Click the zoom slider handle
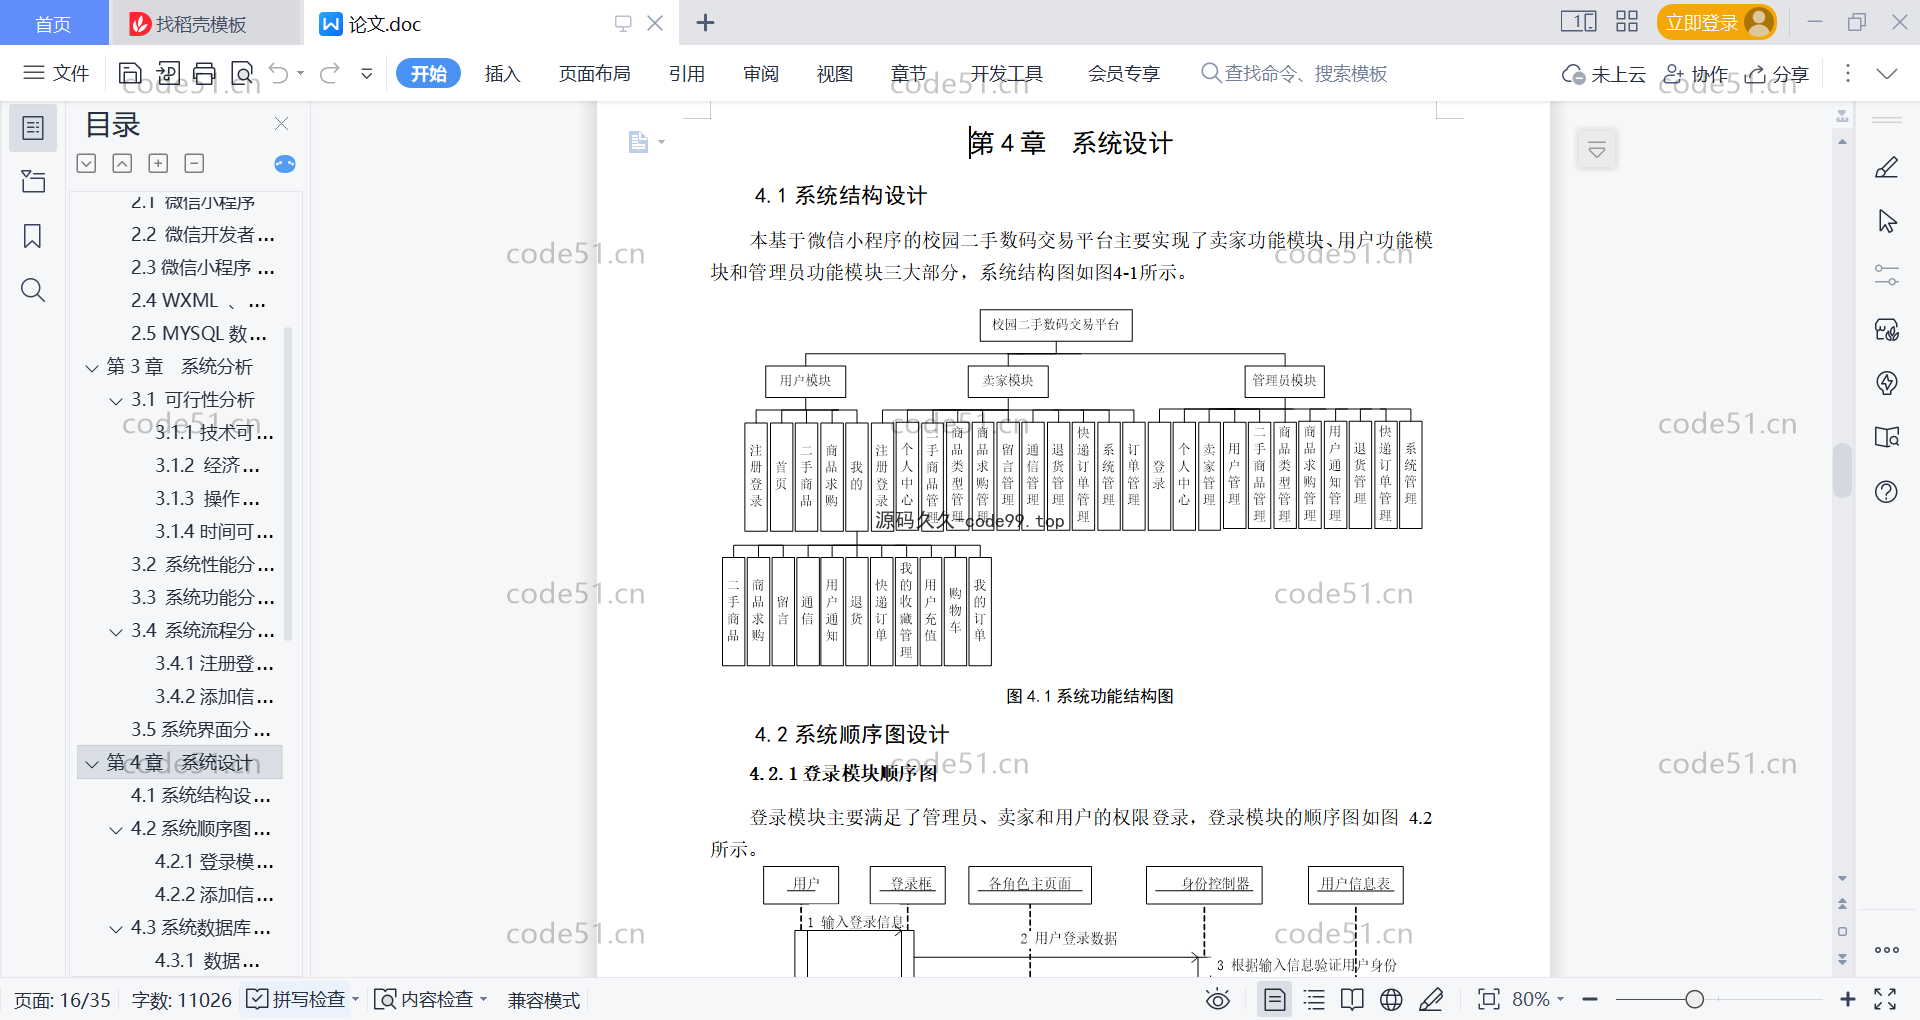Screen dimensions: 1920x1020 click(1694, 999)
